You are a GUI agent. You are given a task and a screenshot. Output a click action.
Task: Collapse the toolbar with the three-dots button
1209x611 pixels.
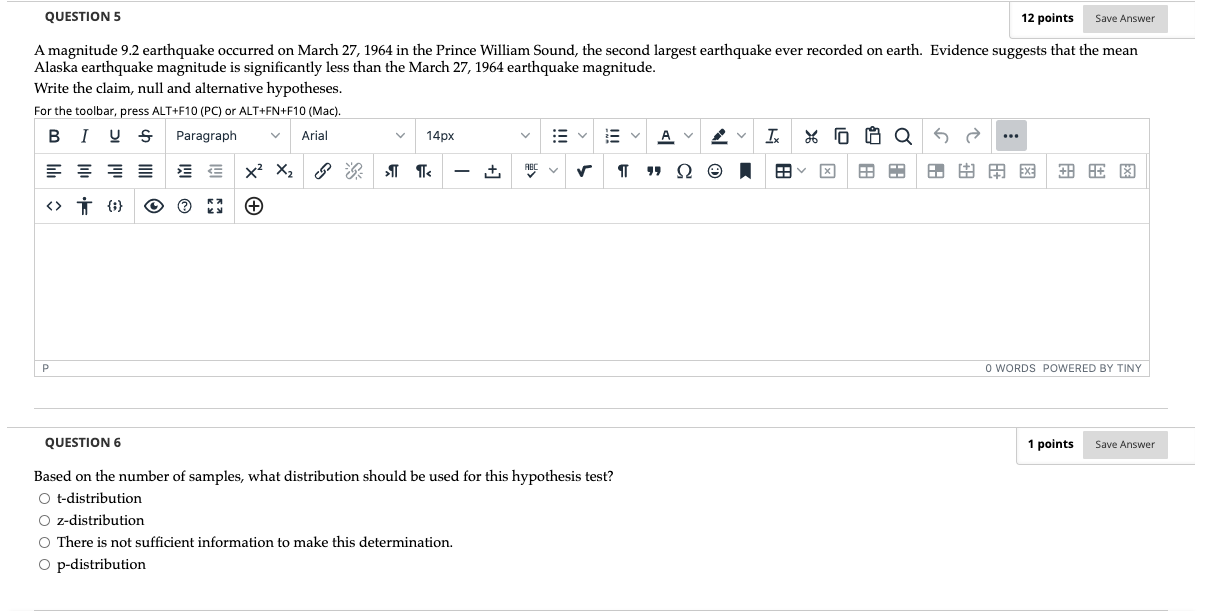click(1010, 136)
